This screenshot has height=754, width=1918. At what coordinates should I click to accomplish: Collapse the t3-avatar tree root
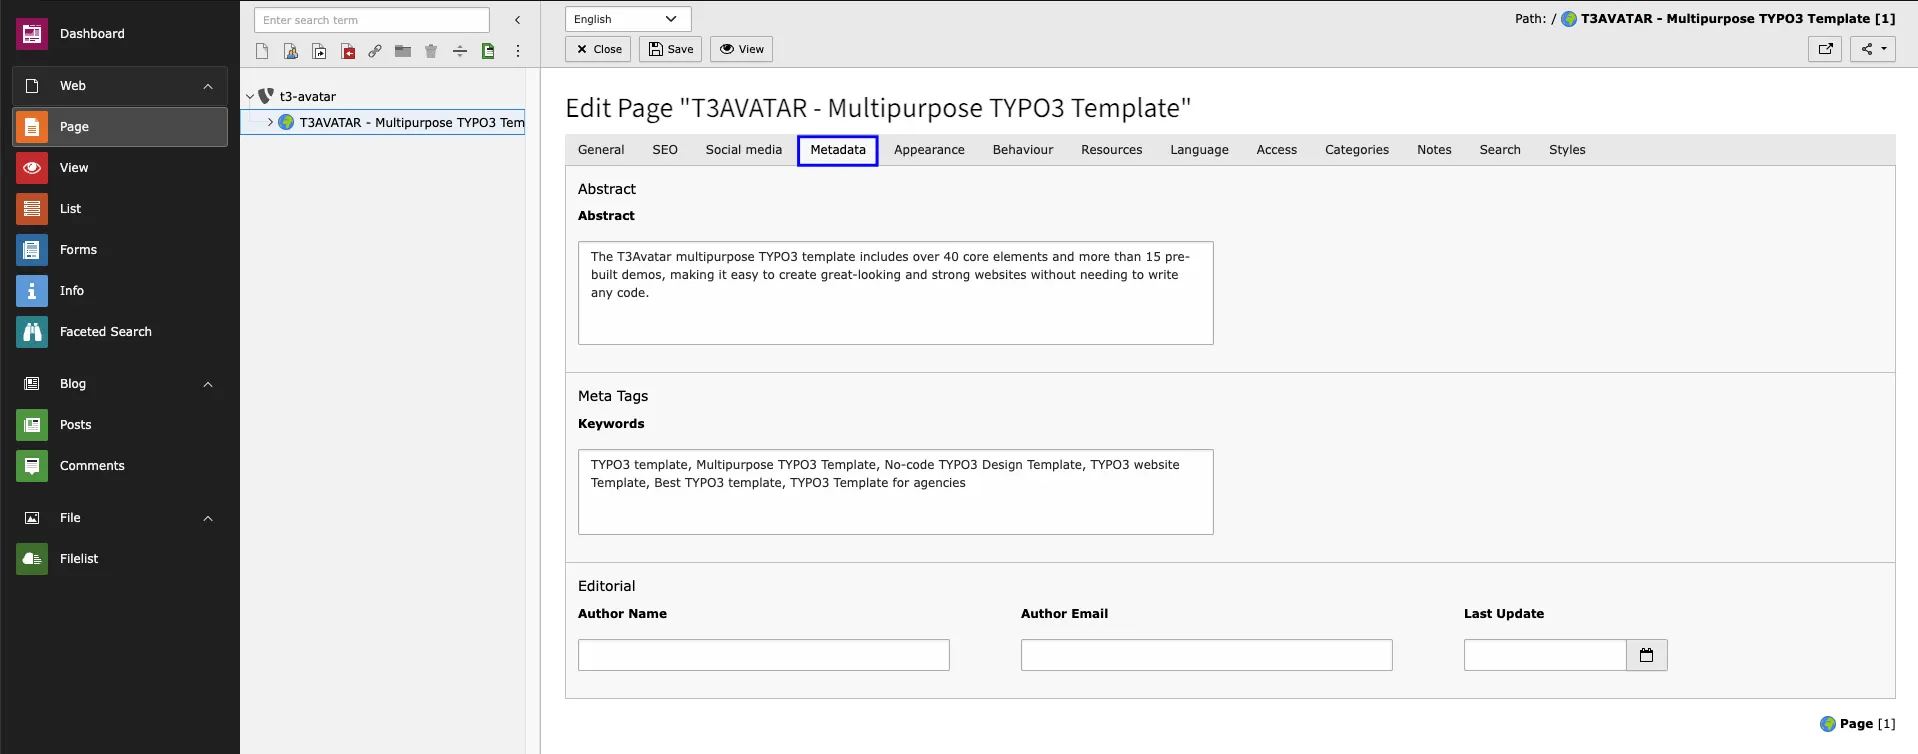pyautogui.click(x=250, y=97)
